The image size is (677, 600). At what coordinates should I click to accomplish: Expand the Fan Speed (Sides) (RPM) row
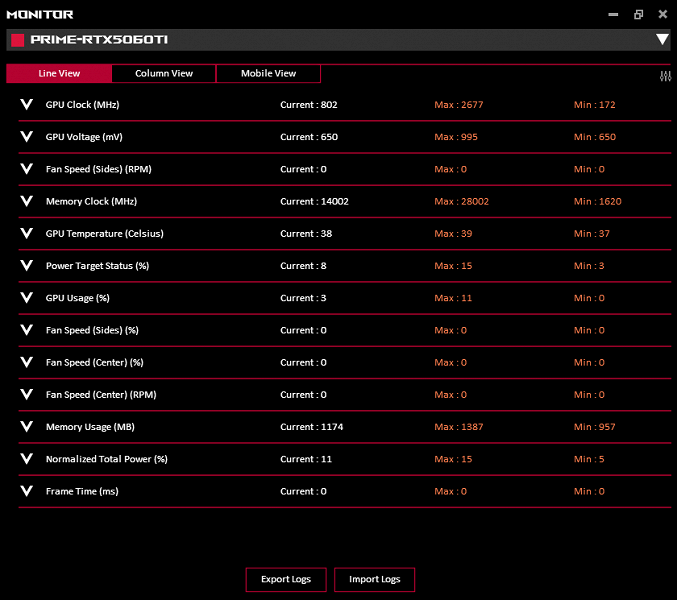point(27,169)
